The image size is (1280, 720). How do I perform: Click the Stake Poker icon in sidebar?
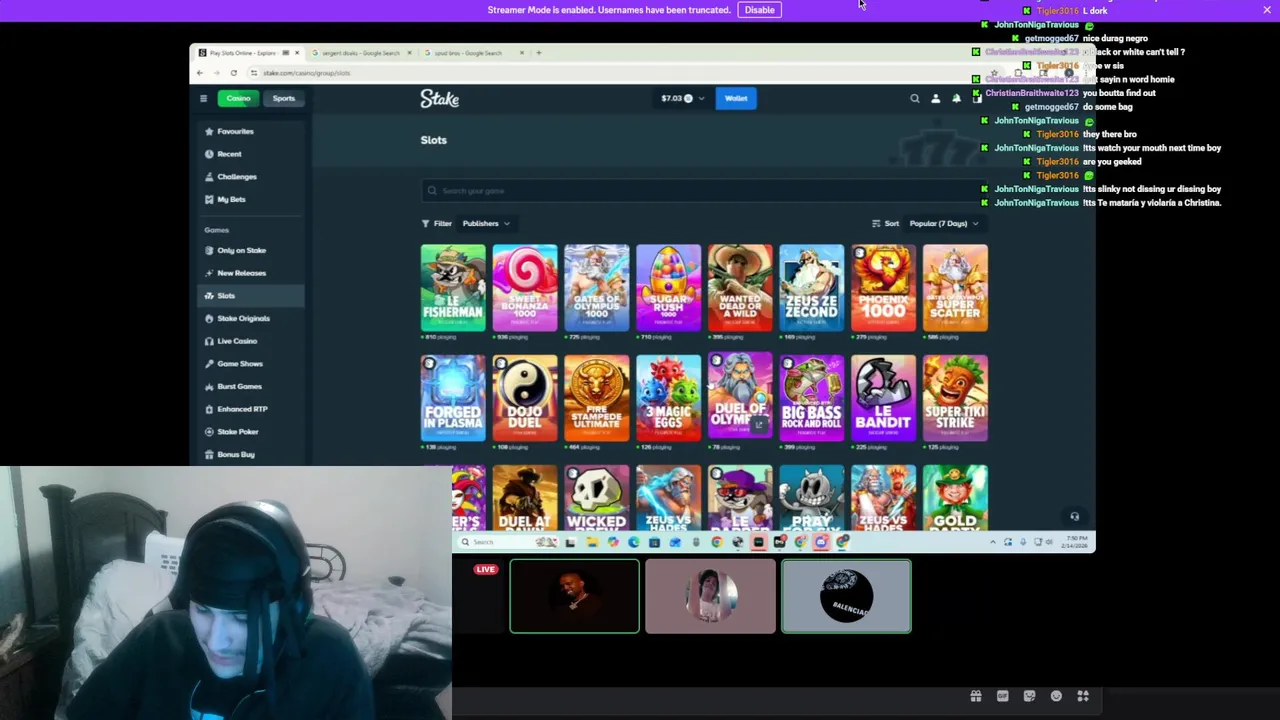[209, 432]
